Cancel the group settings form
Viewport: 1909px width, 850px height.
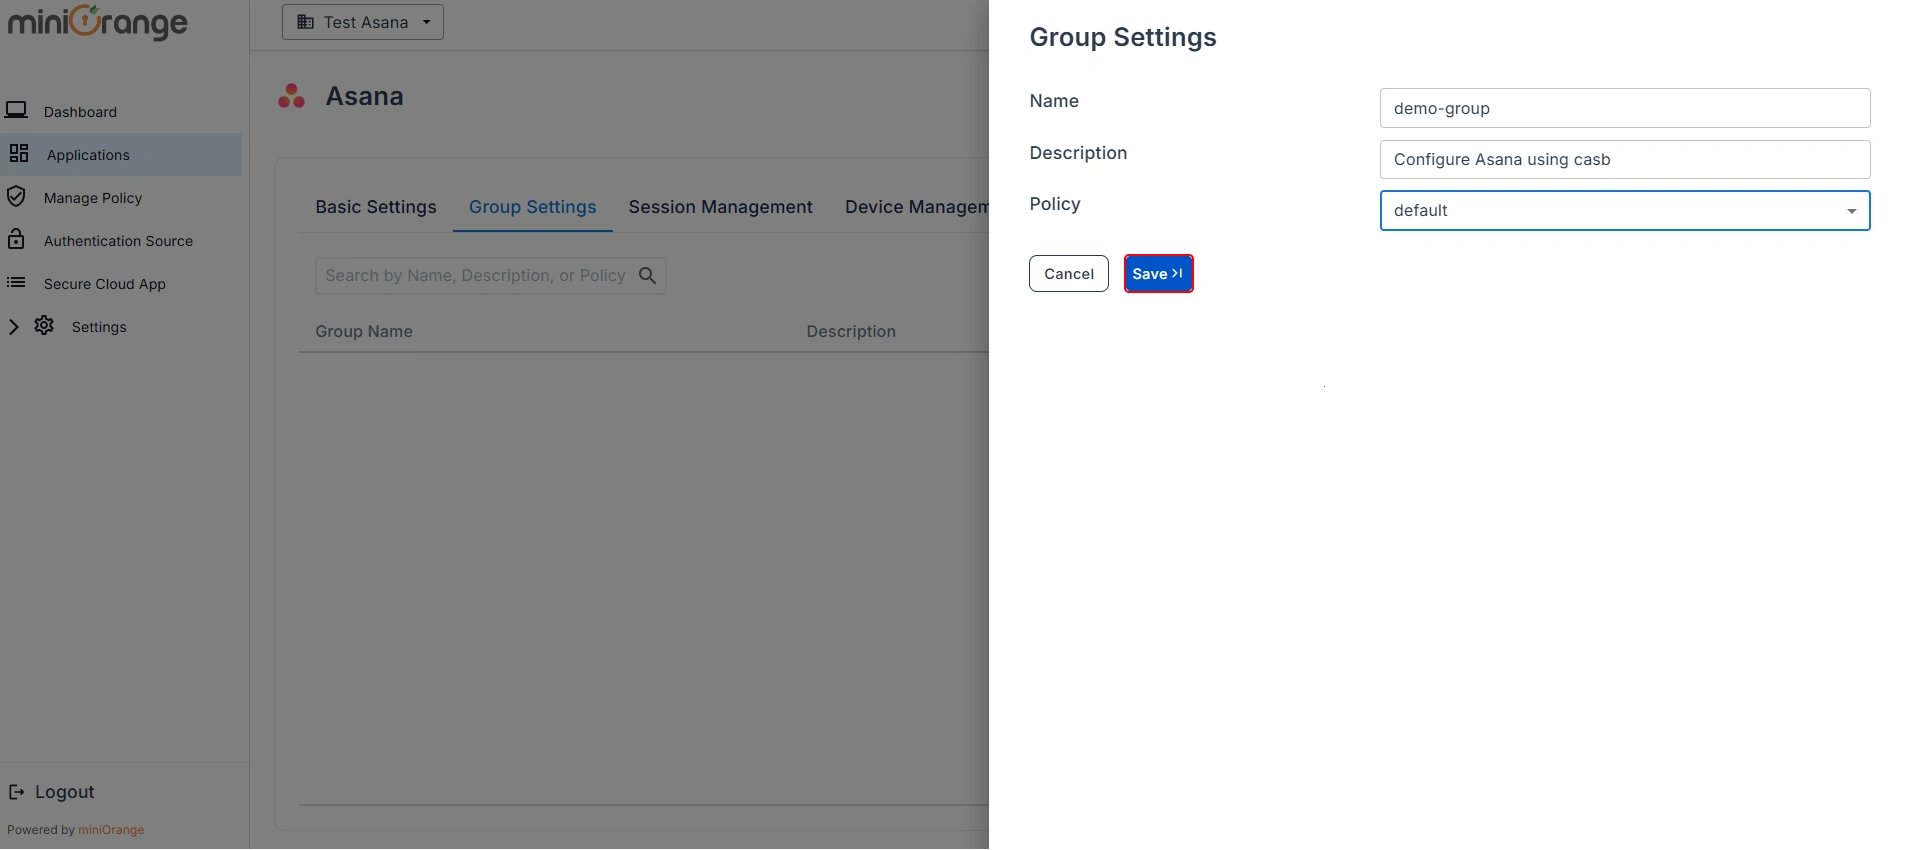pos(1069,274)
